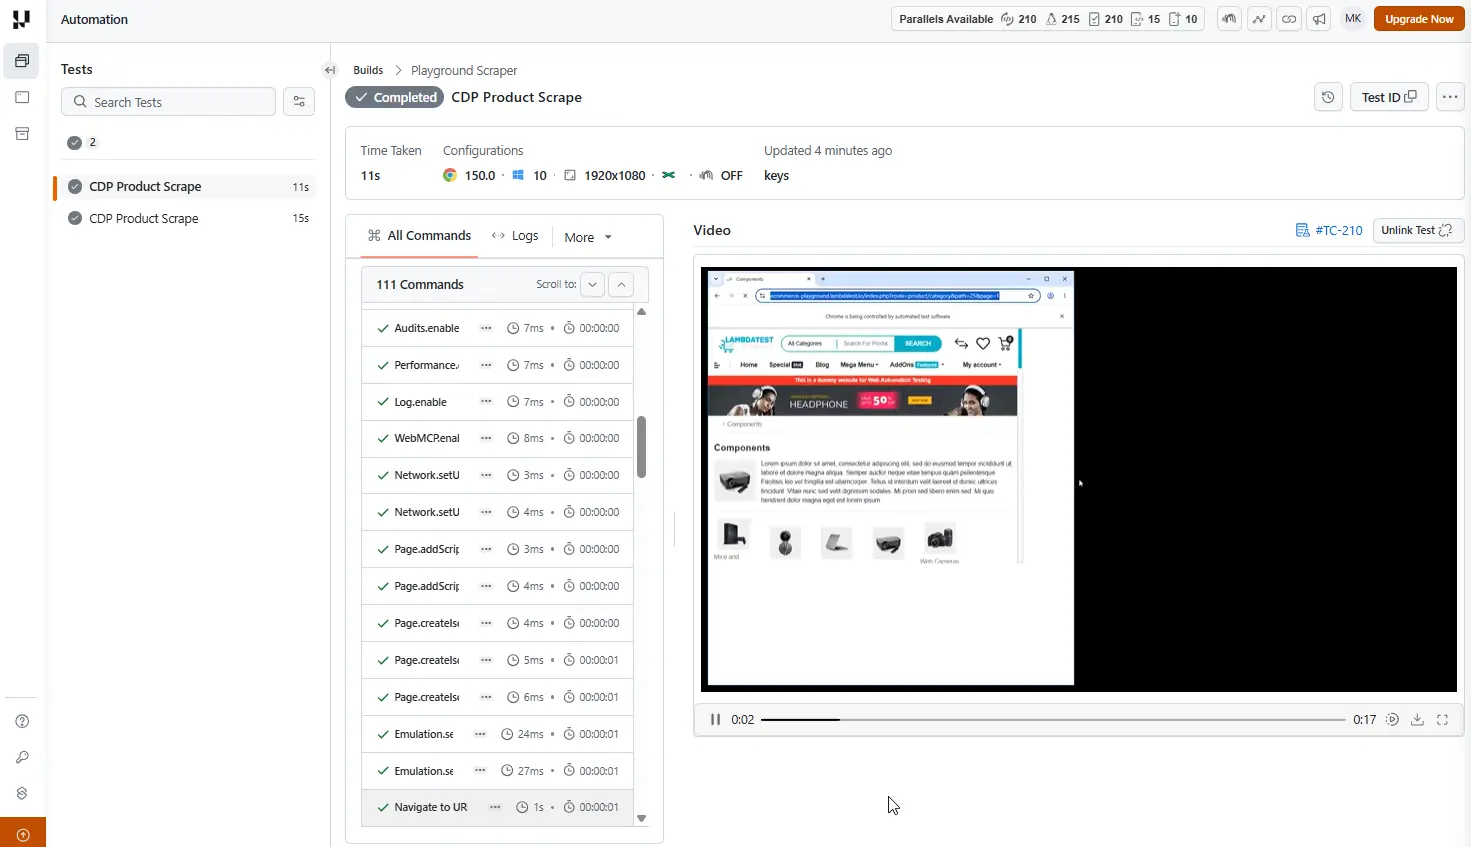The height and width of the screenshot is (847, 1471).
Task: Open the access key icon in sidebar
Action: [x=22, y=757]
